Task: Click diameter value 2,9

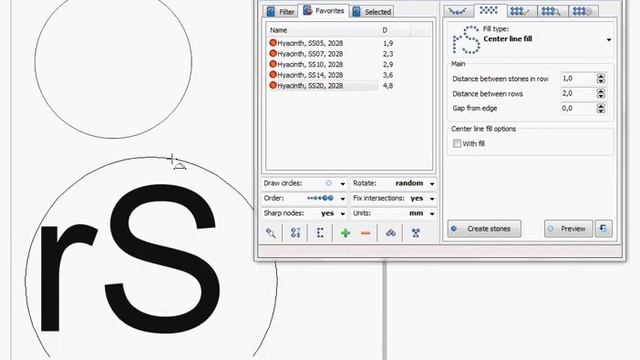Action: (388, 64)
